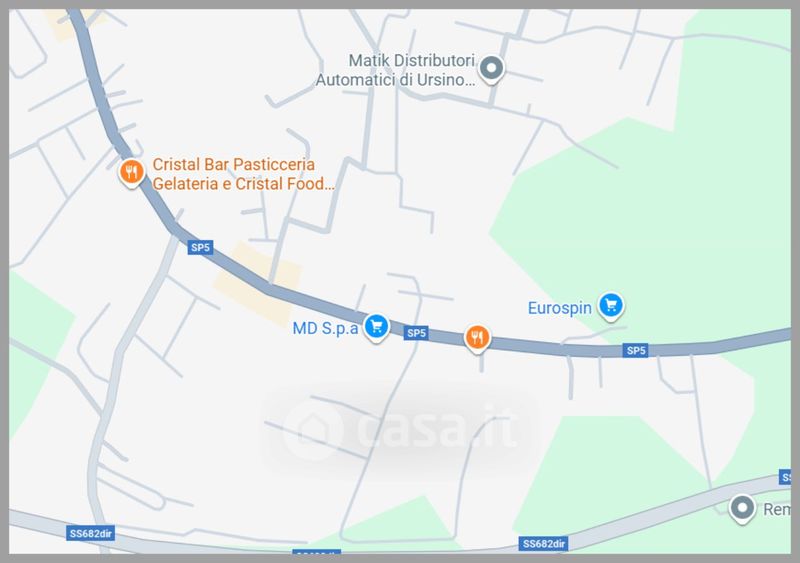This screenshot has width=800, height=563.
Task: Click the SP5 road badge near Cristal Bar
Action: click(200, 248)
